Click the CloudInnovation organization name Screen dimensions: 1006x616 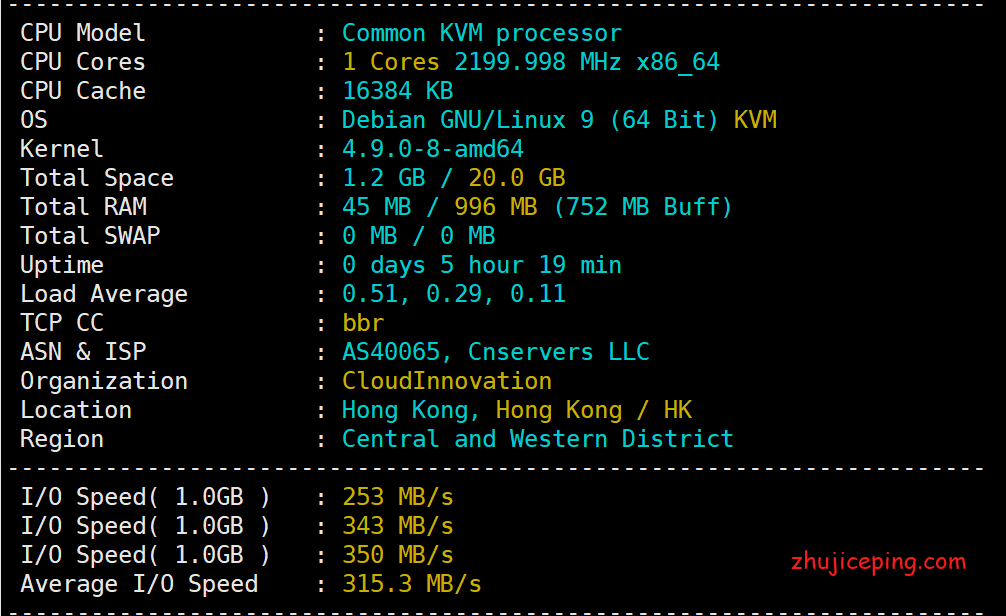click(x=446, y=381)
